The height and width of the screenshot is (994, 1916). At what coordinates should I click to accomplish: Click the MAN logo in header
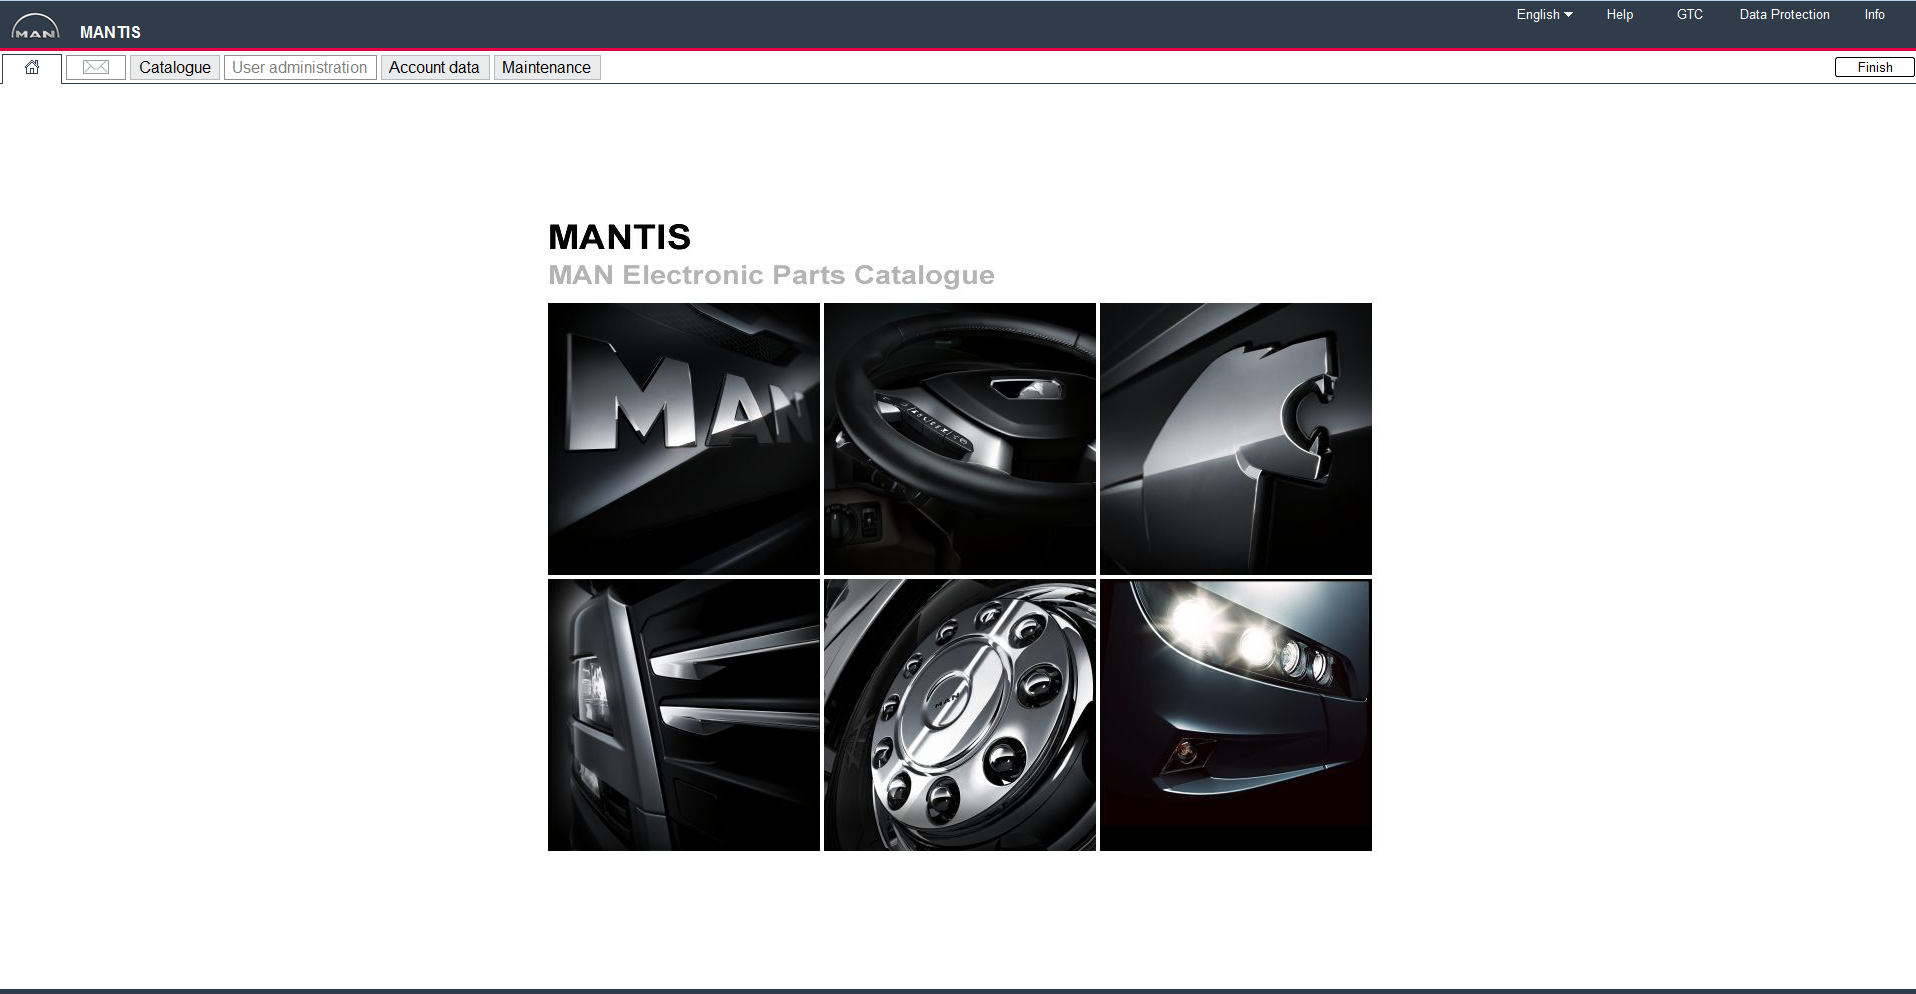pos(35,27)
